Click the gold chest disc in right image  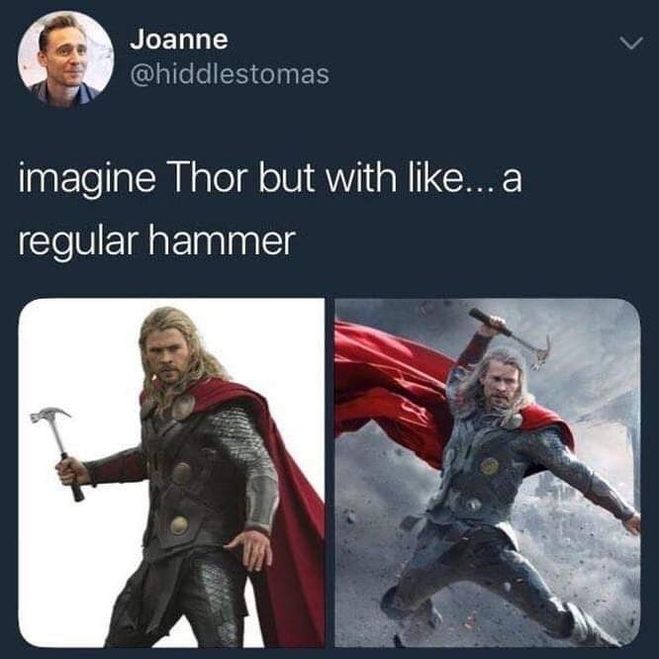tap(489, 466)
